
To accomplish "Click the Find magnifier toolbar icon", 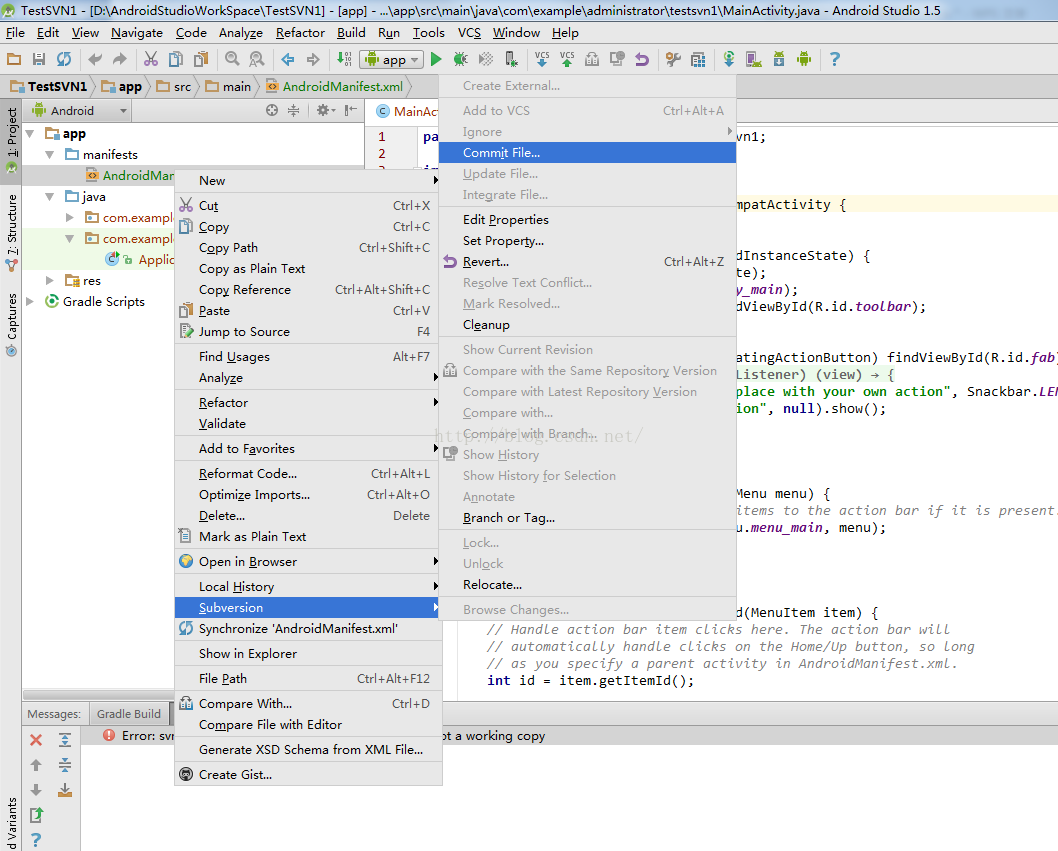I will [x=232, y=59].
